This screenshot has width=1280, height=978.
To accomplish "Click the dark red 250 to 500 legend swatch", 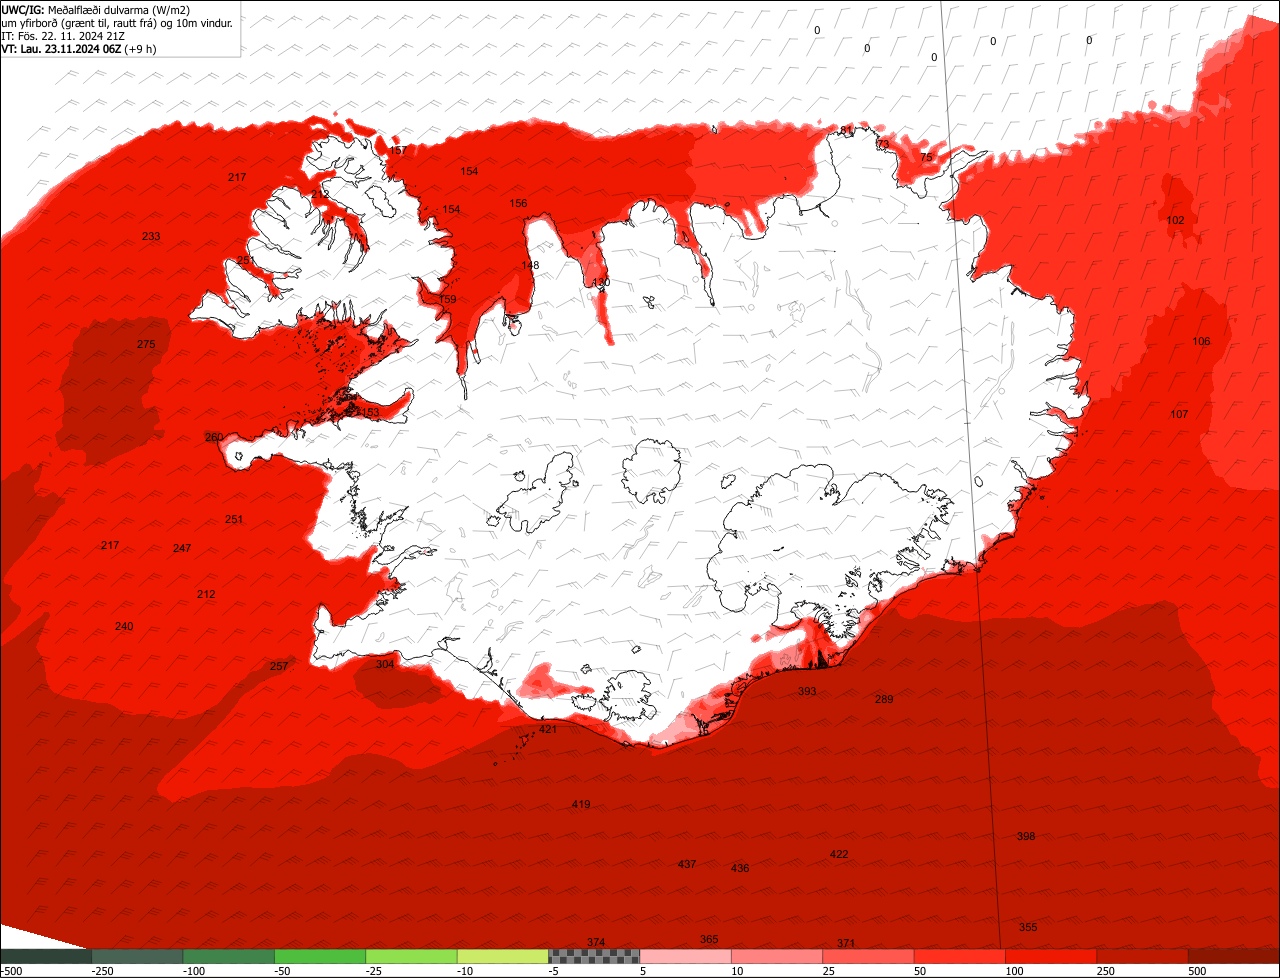I will tap(1144, 956).
